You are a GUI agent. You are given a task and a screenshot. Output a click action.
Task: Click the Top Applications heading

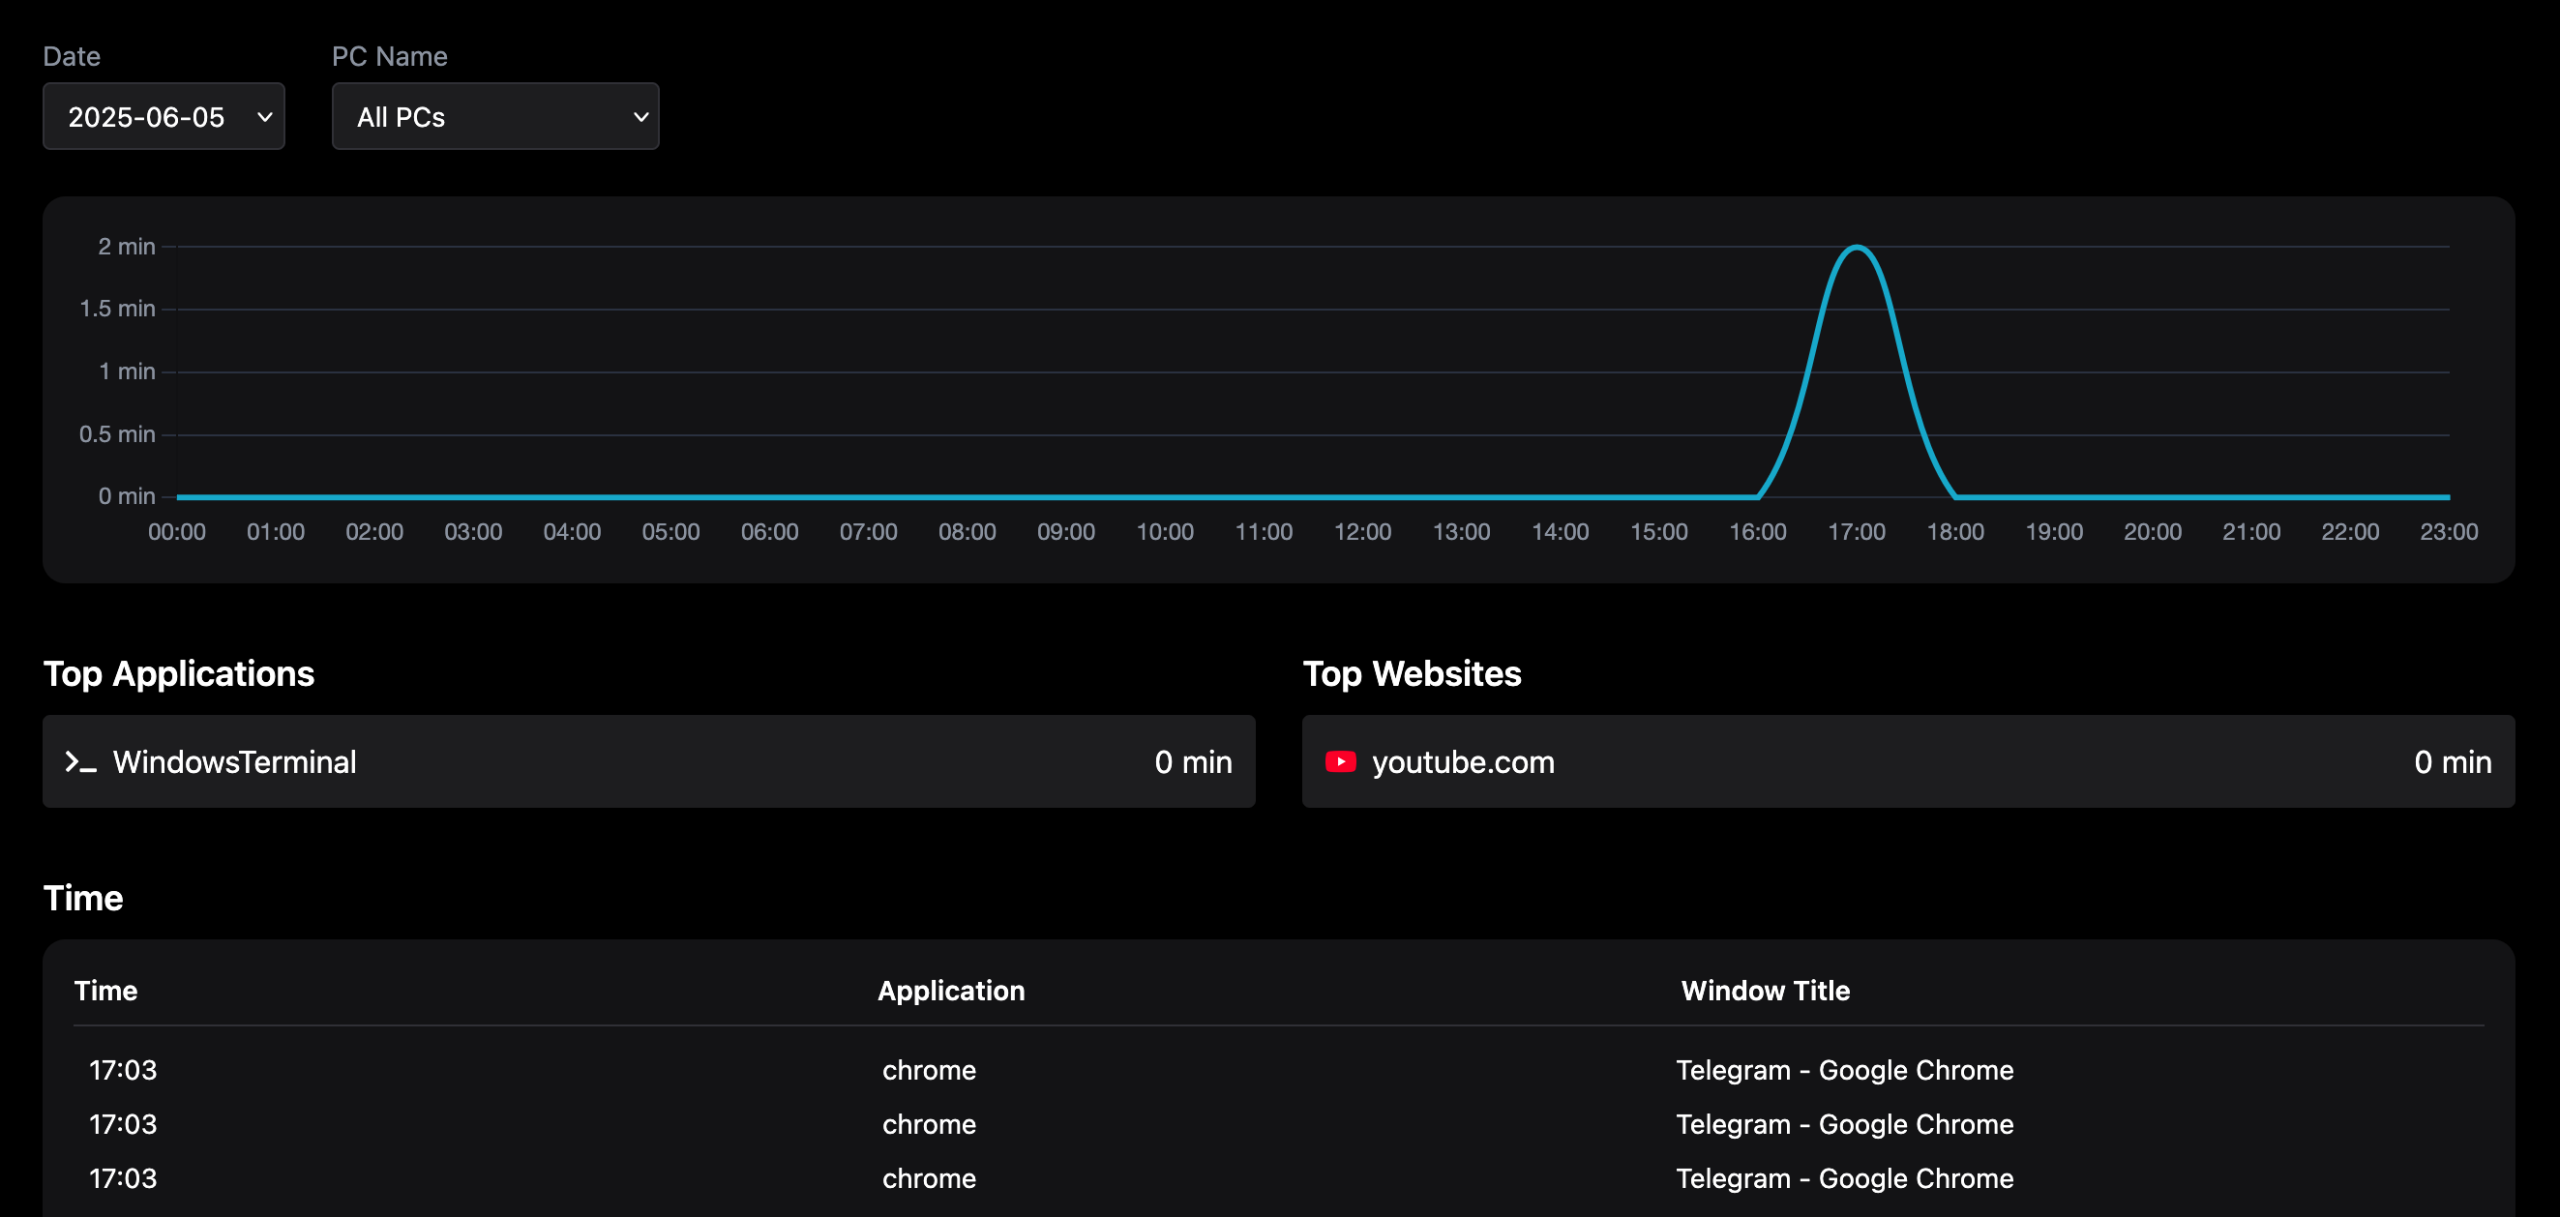179,674
